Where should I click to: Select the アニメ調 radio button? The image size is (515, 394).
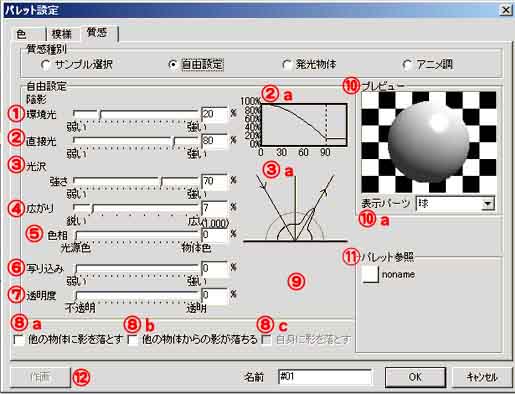click(407, 64)
